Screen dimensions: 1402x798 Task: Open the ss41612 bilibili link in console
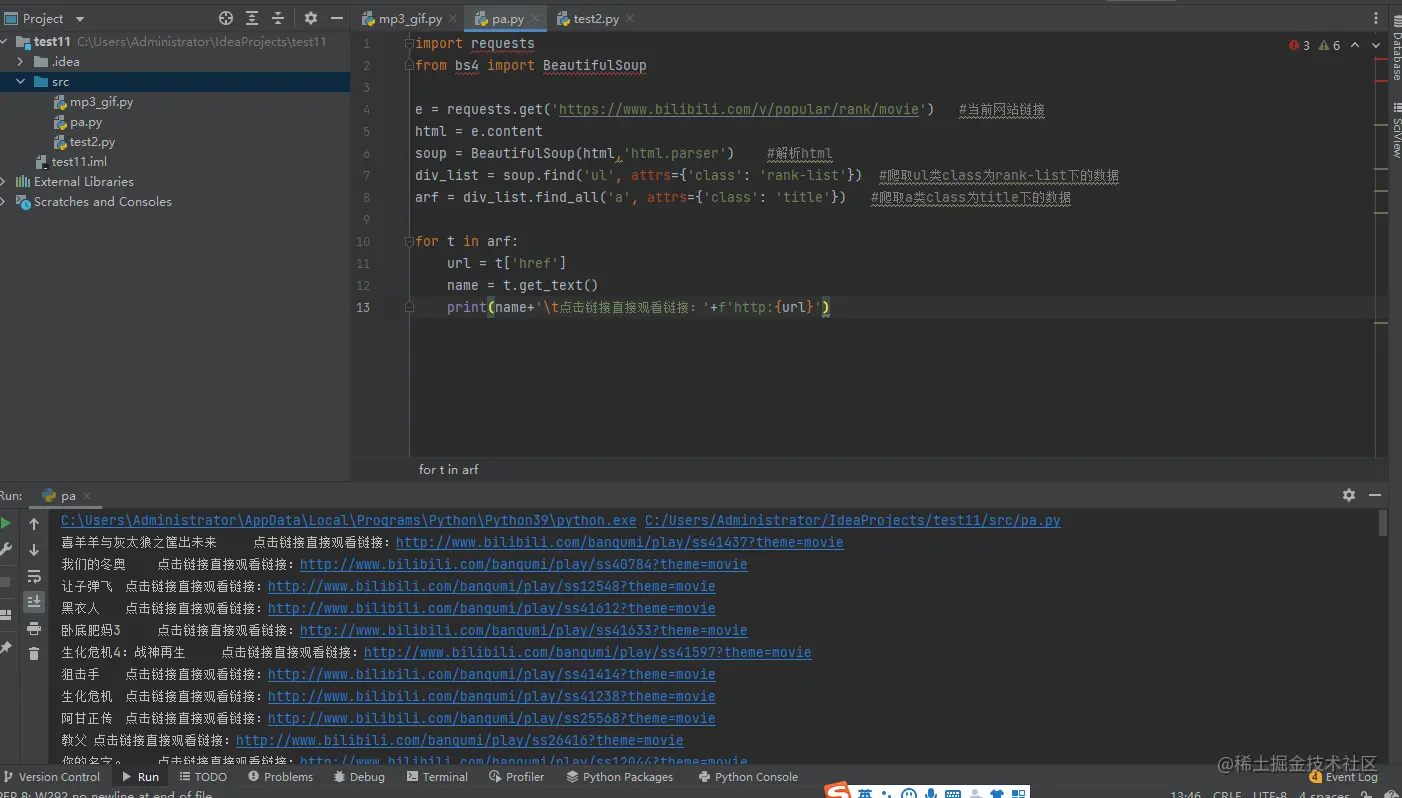492,608
